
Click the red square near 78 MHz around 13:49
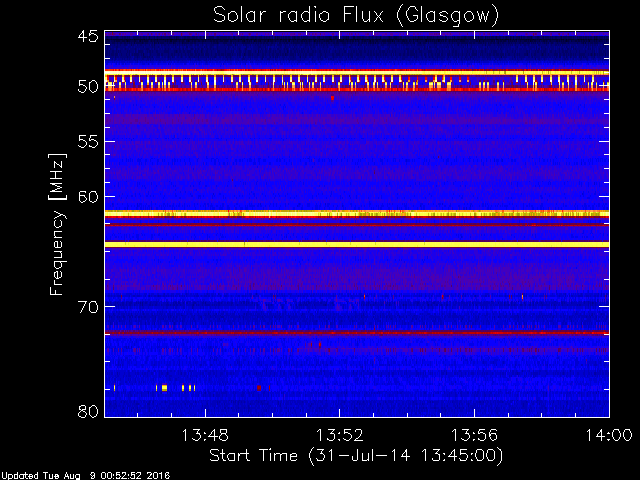coord(259,388)
